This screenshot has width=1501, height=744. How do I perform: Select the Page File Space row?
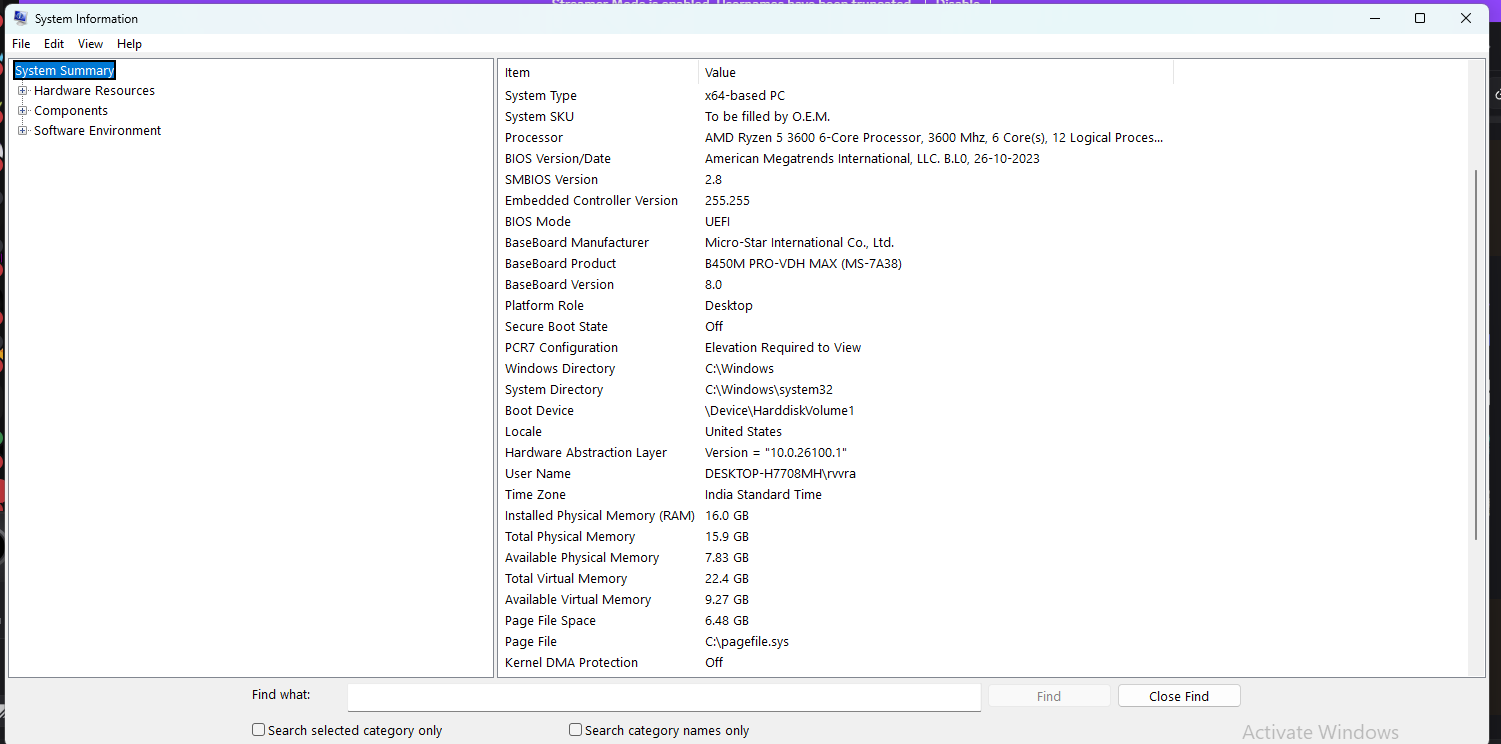click(x=835, y=621)
